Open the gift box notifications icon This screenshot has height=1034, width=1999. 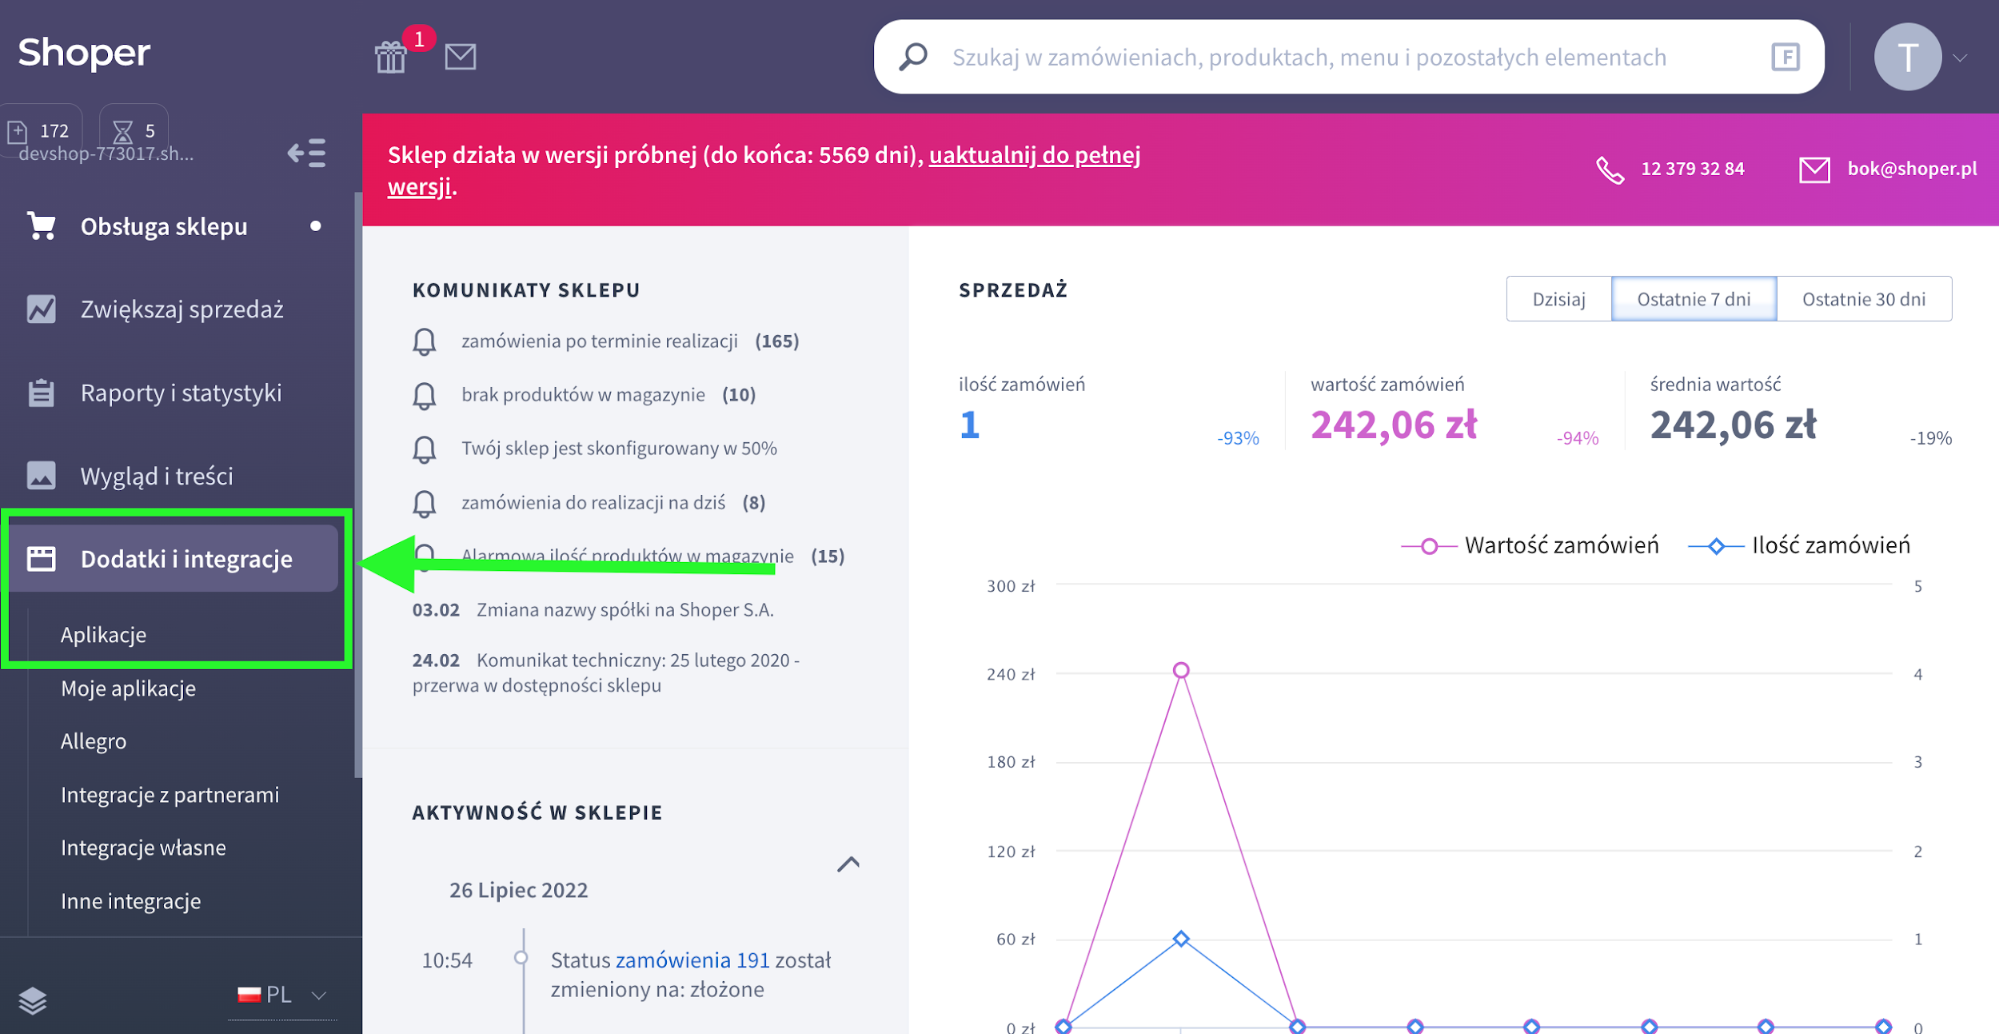pyautogui.click(x=391, y=57)
